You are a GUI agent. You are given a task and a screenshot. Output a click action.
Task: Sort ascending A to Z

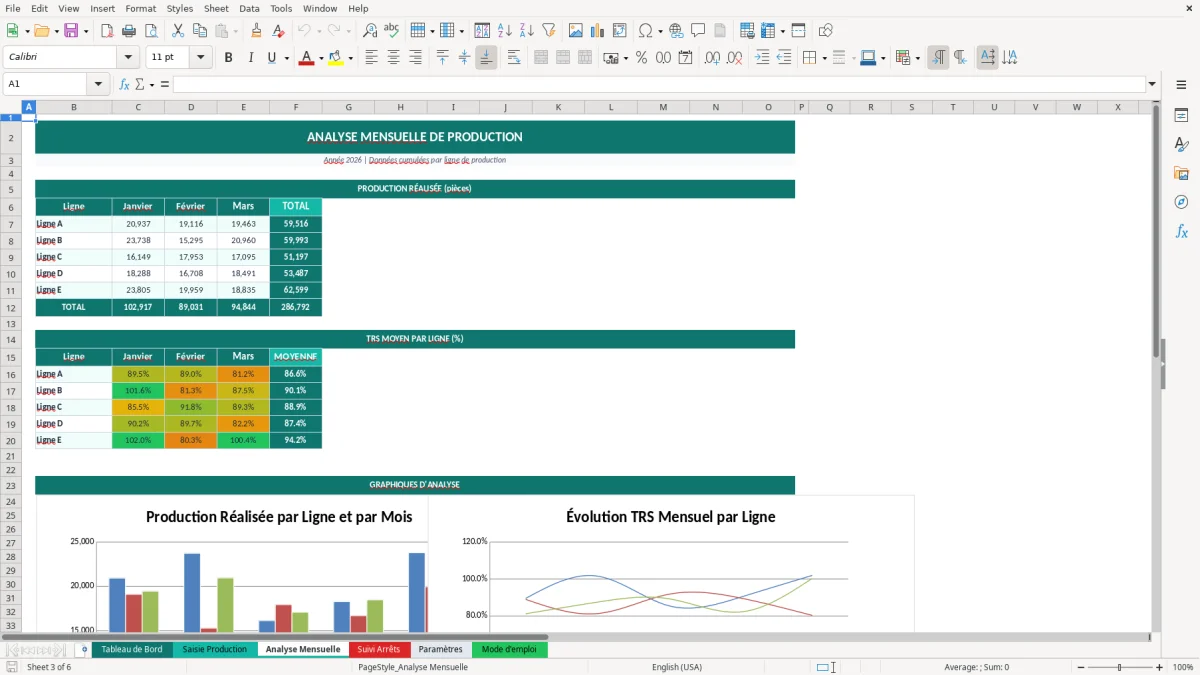point(505,31)
